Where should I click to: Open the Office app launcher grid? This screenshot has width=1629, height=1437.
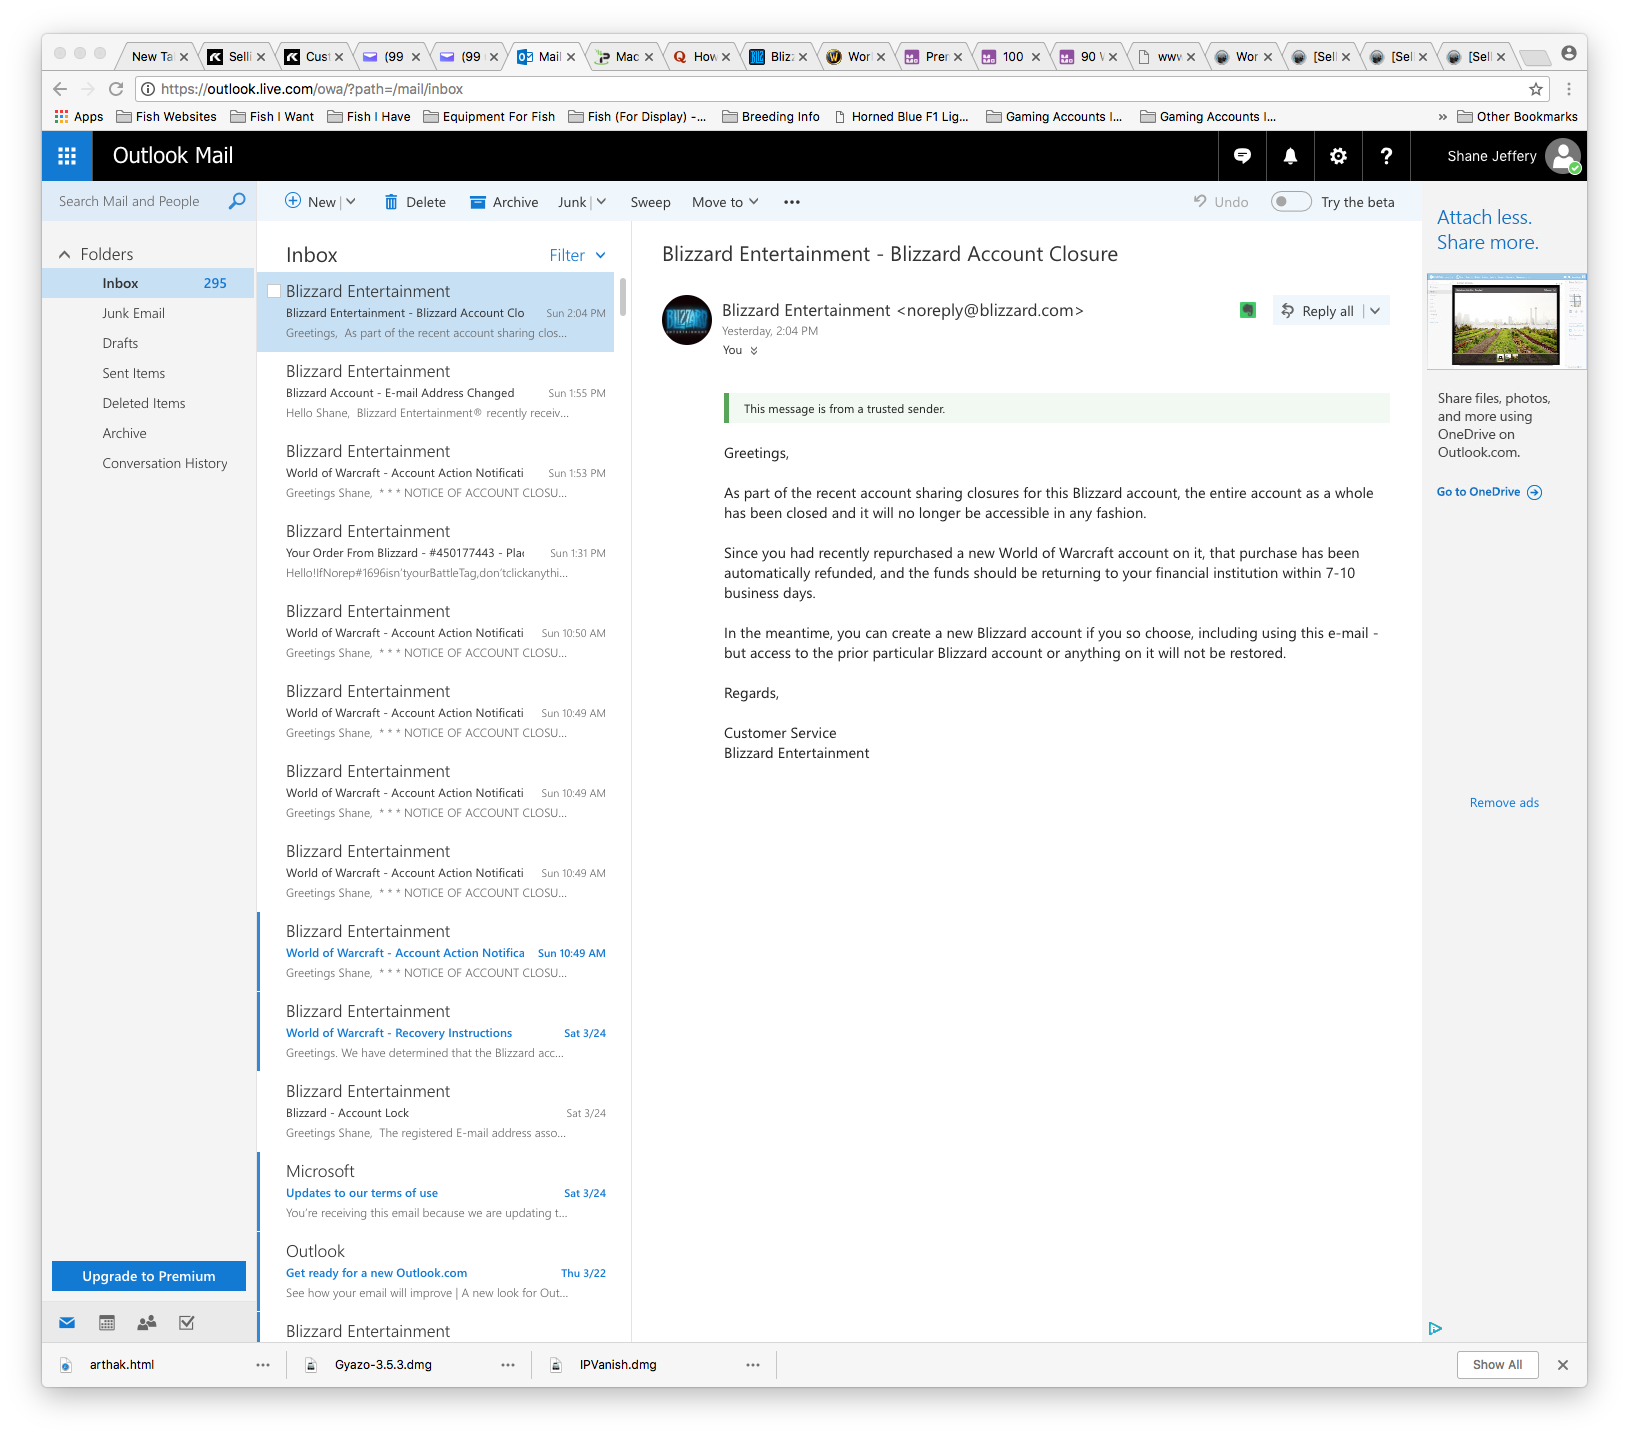pyautogui.click(x=67, y=156)
